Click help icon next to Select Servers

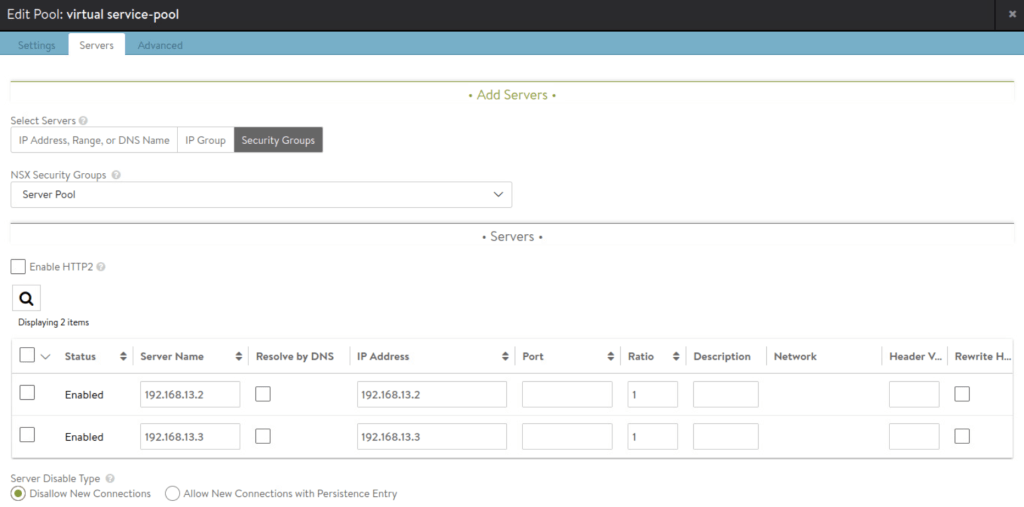tap(83, 121)
